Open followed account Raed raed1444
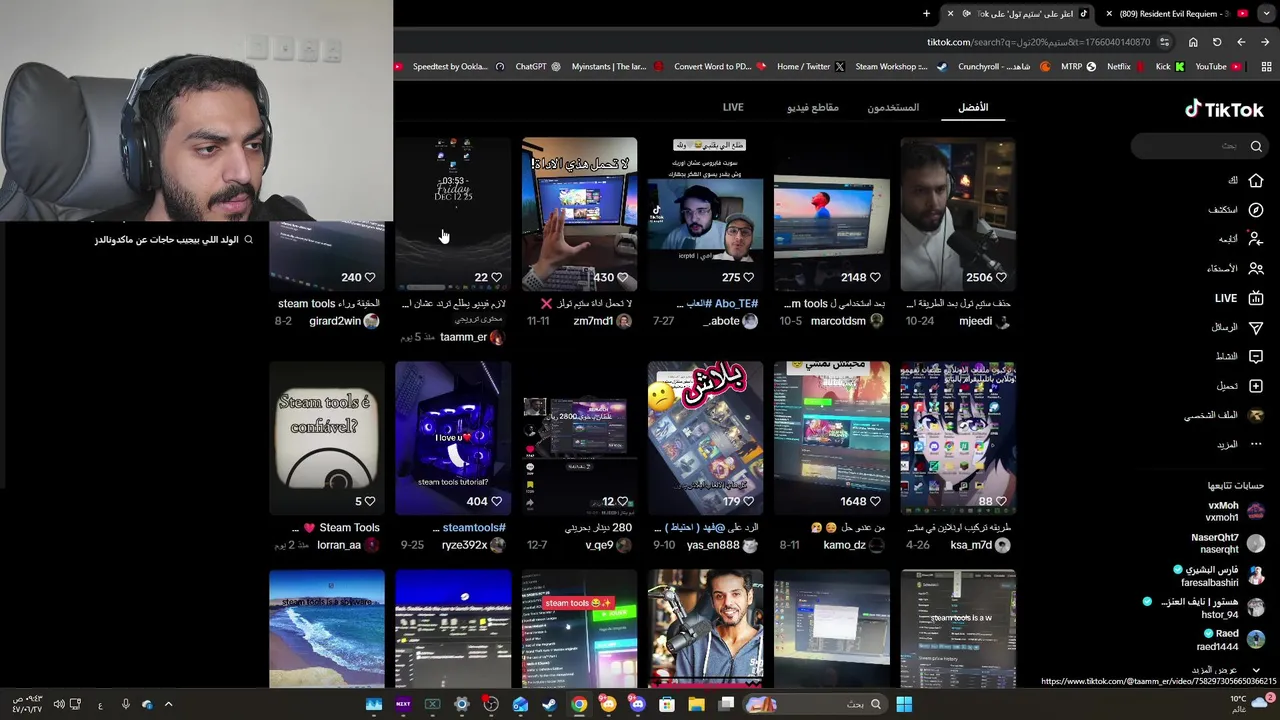This screenshot has width=1280, height=720. point(1231,639)
